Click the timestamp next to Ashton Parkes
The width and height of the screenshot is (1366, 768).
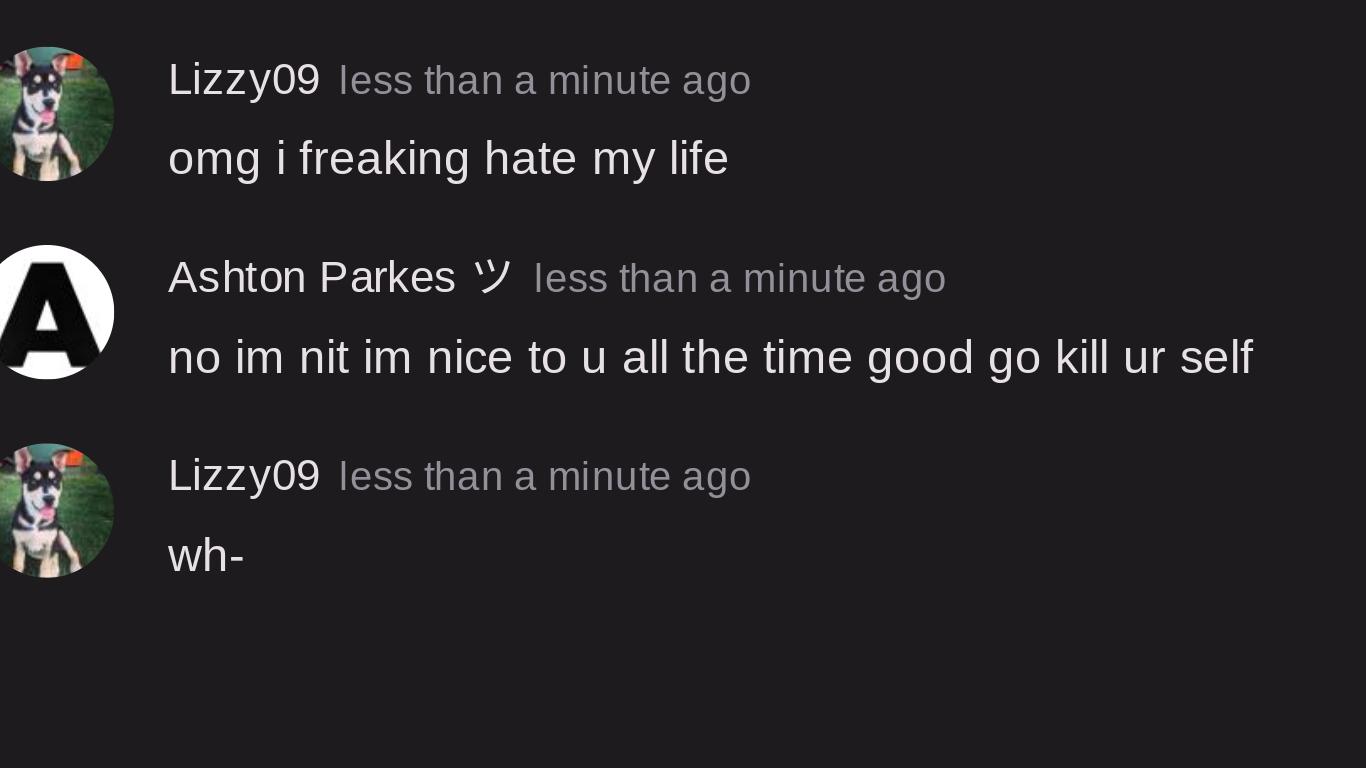(739, 279)
